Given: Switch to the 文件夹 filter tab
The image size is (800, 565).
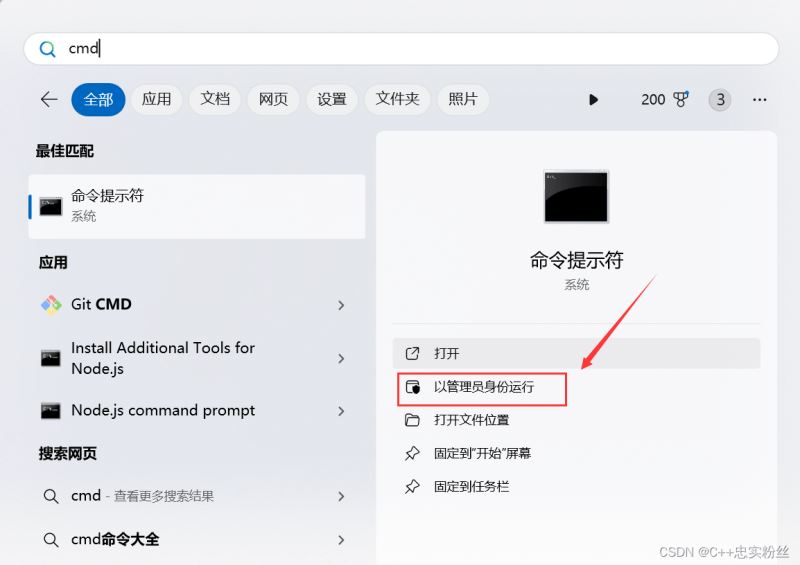Looking at the screenshot, I should [397, 99].
